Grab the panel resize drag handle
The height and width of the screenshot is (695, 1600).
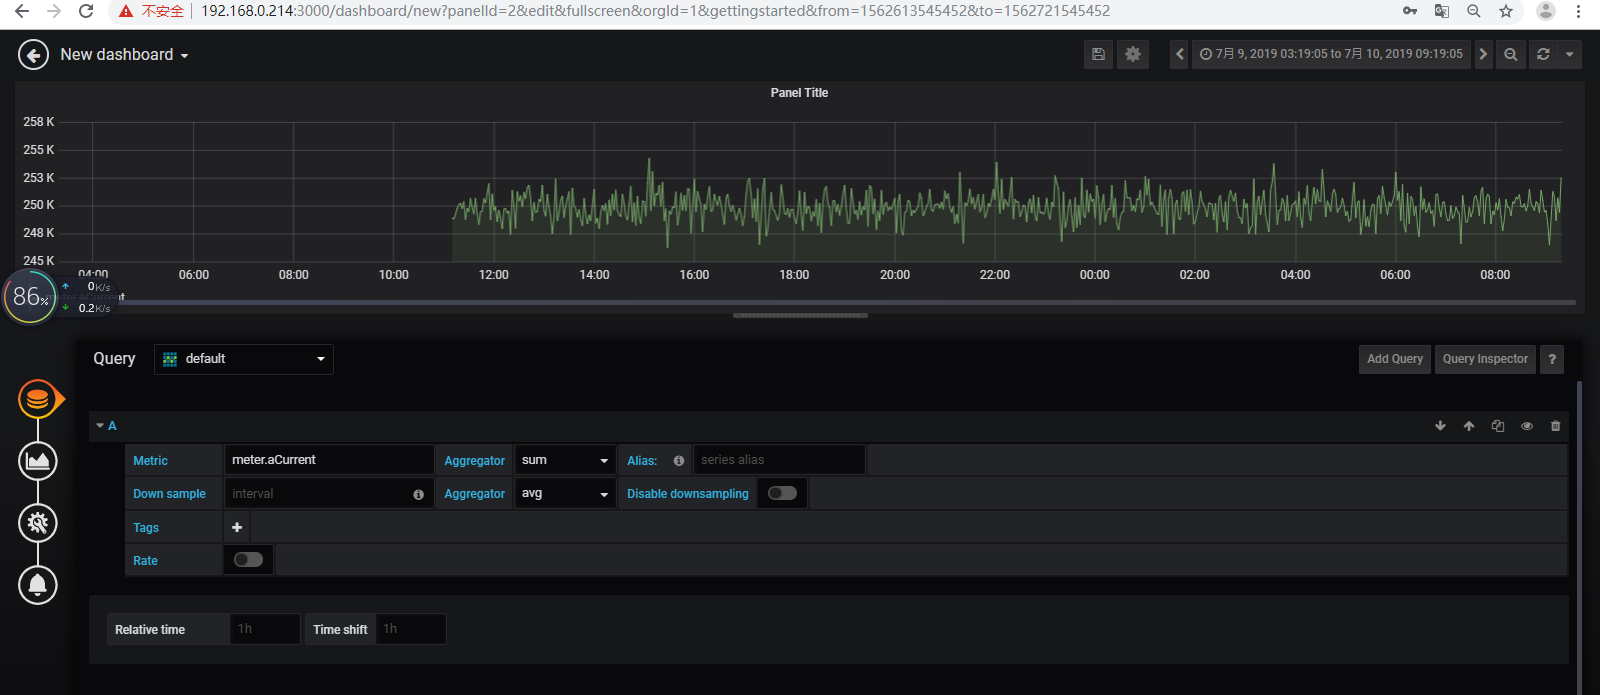(800, 315)
